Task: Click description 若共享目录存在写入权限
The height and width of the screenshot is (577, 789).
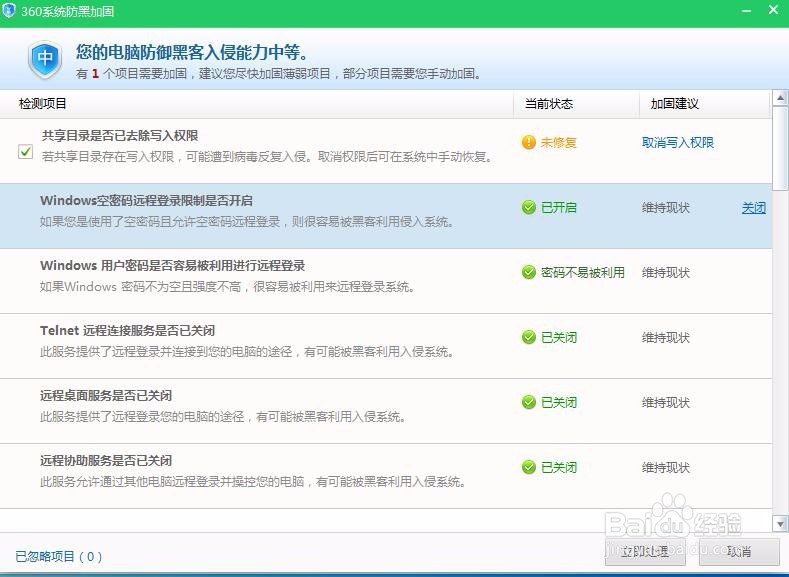Action: coord(267,156)
